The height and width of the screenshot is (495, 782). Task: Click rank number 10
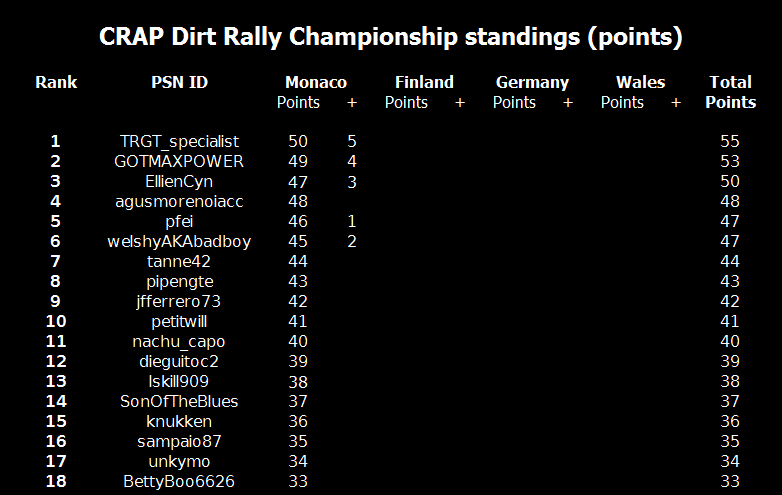pos(56,322)
